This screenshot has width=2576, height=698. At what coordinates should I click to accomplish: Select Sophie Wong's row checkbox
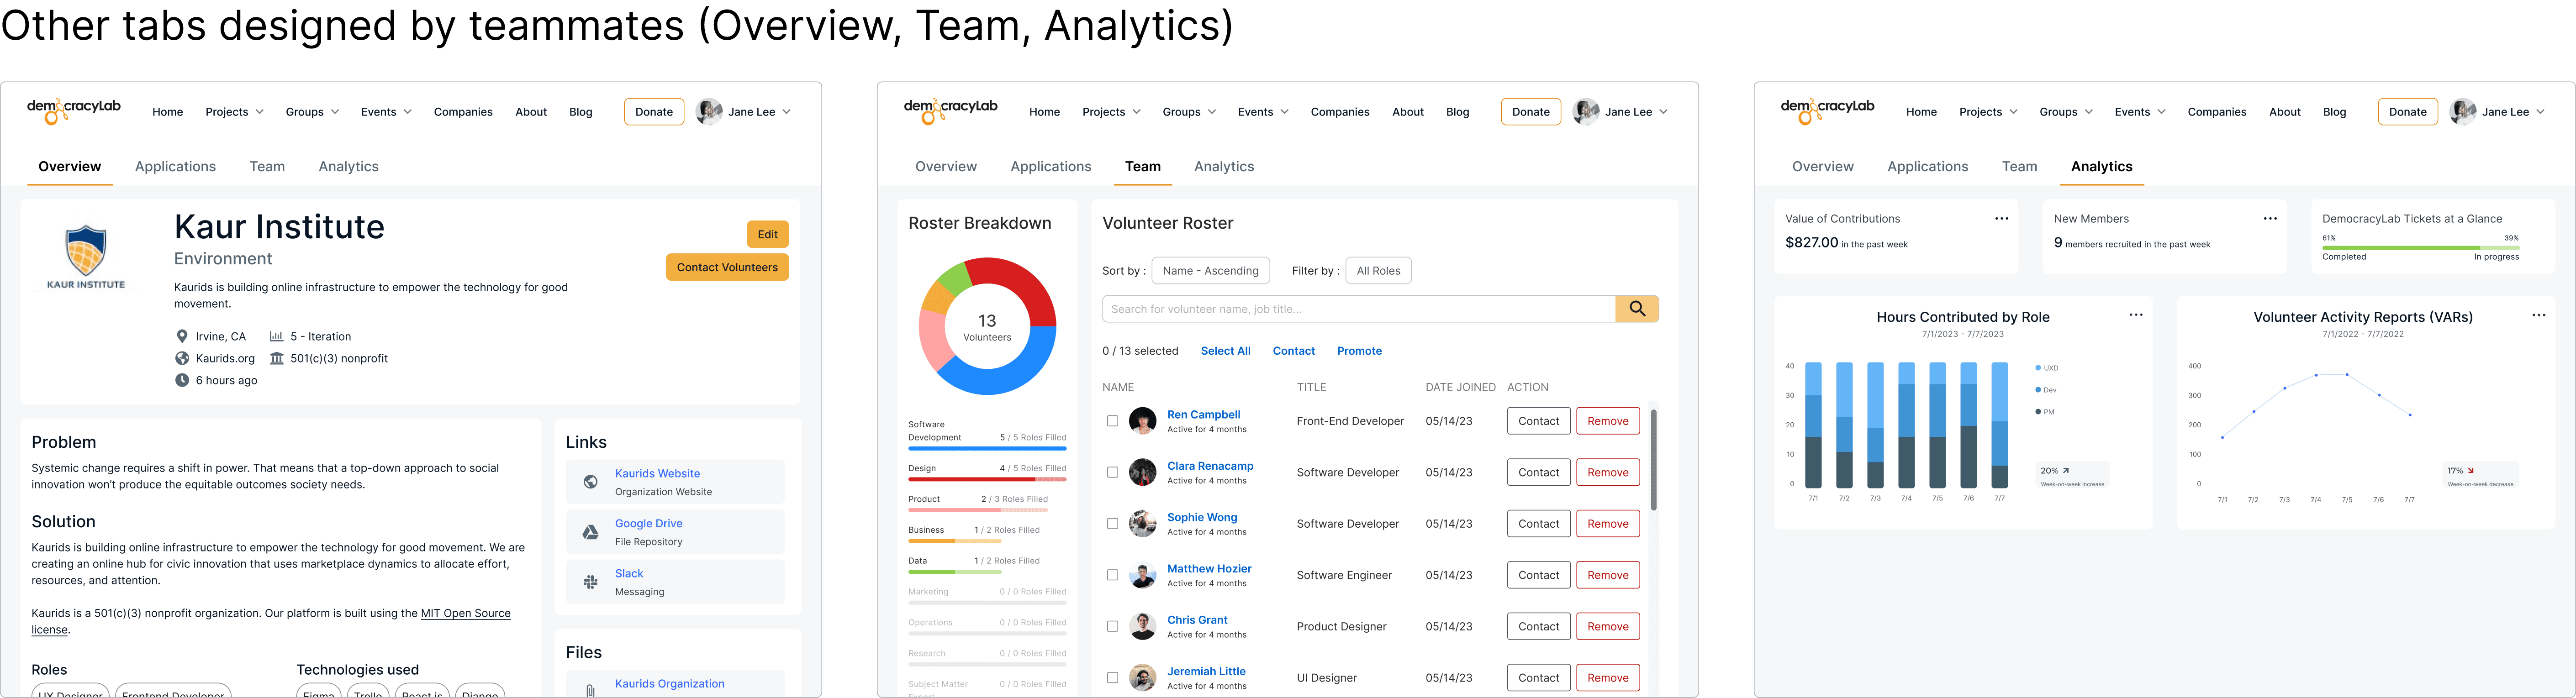pyautogui.click(x=1112, y=524)
